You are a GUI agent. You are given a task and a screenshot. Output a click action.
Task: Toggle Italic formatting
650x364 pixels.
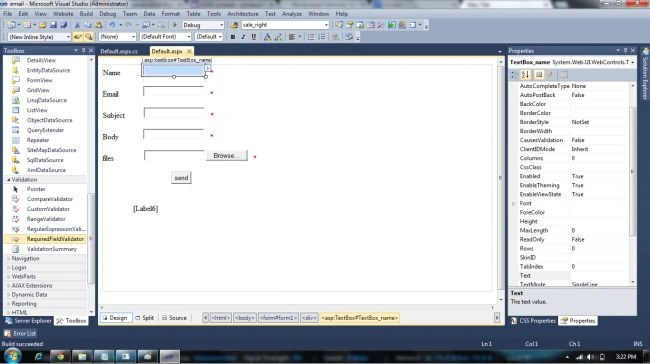(x=243, y=37)
